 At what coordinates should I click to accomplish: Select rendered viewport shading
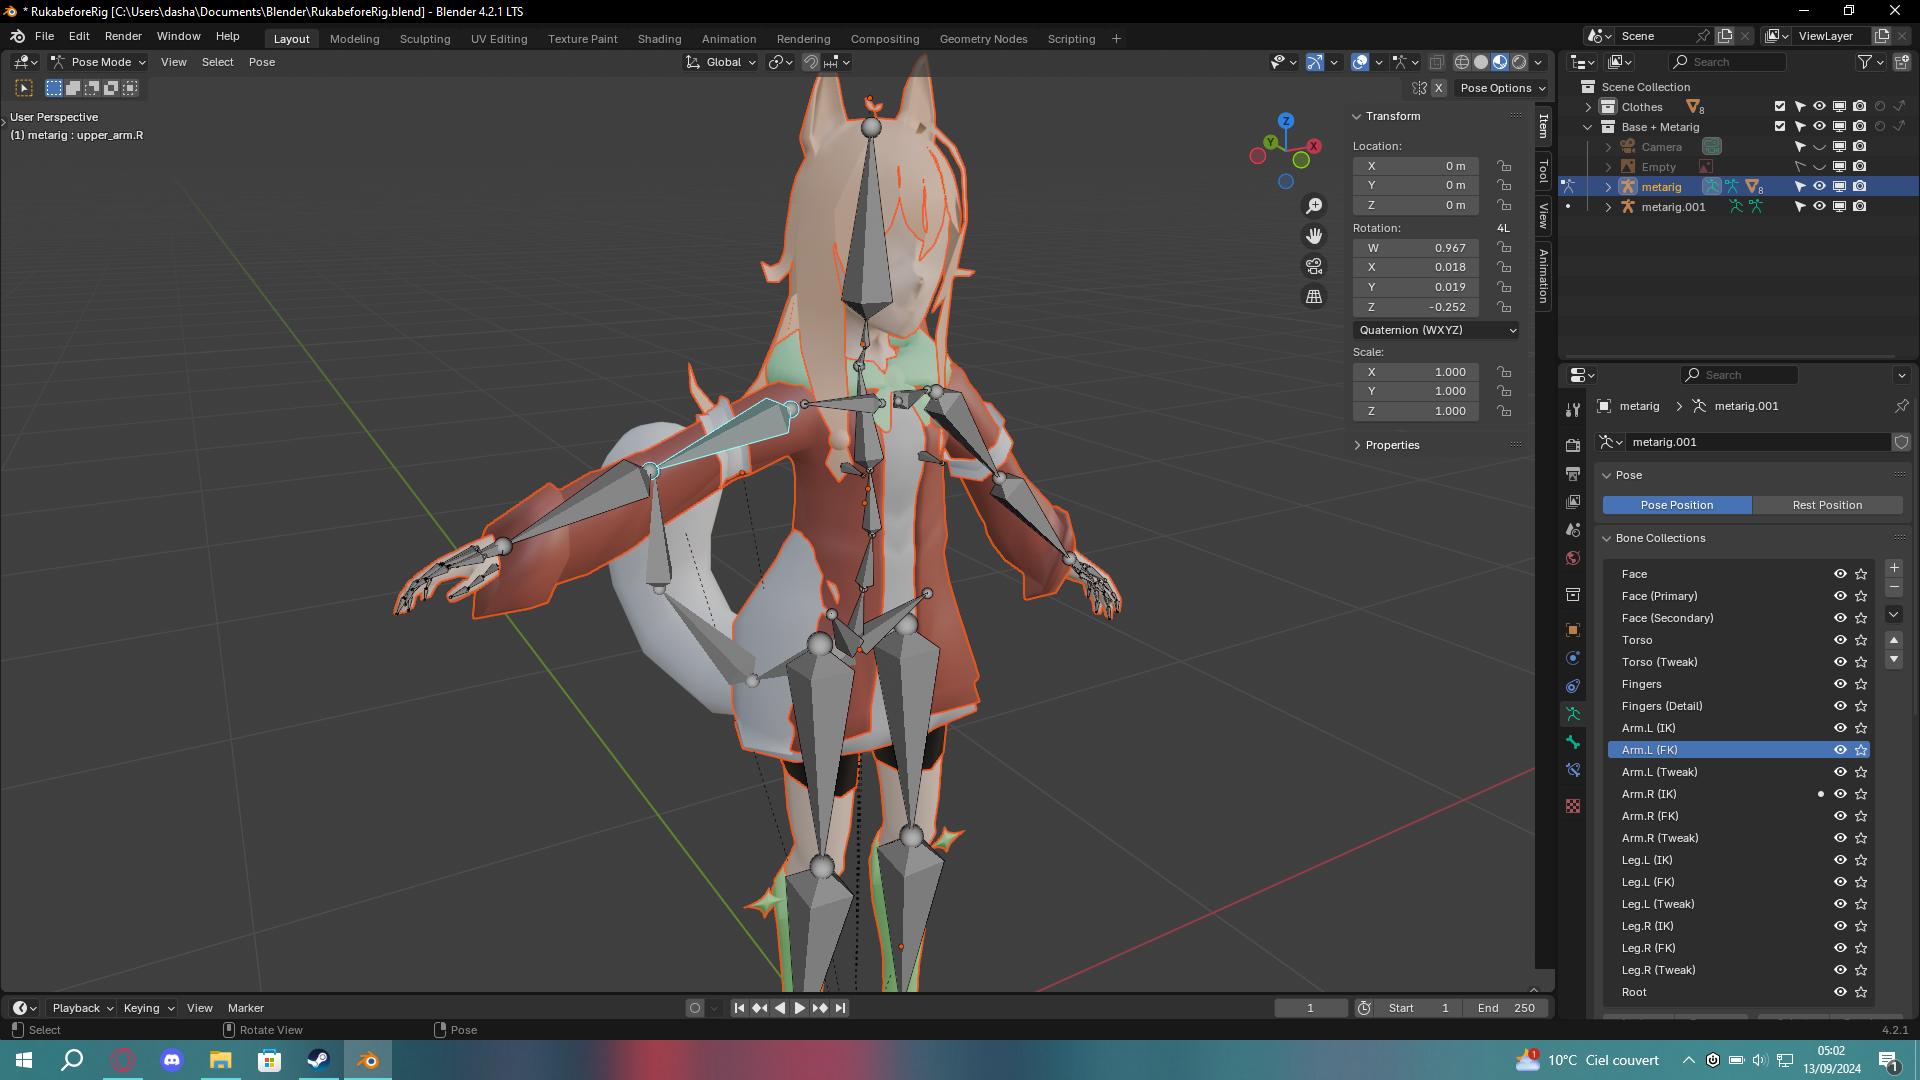[x=1519, y=62]
